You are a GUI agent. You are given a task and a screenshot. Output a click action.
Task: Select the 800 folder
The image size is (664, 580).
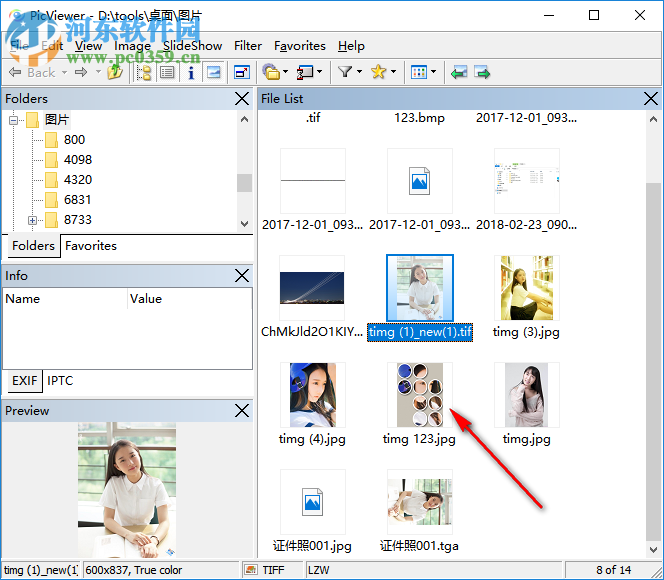click(x=74, y=140)
